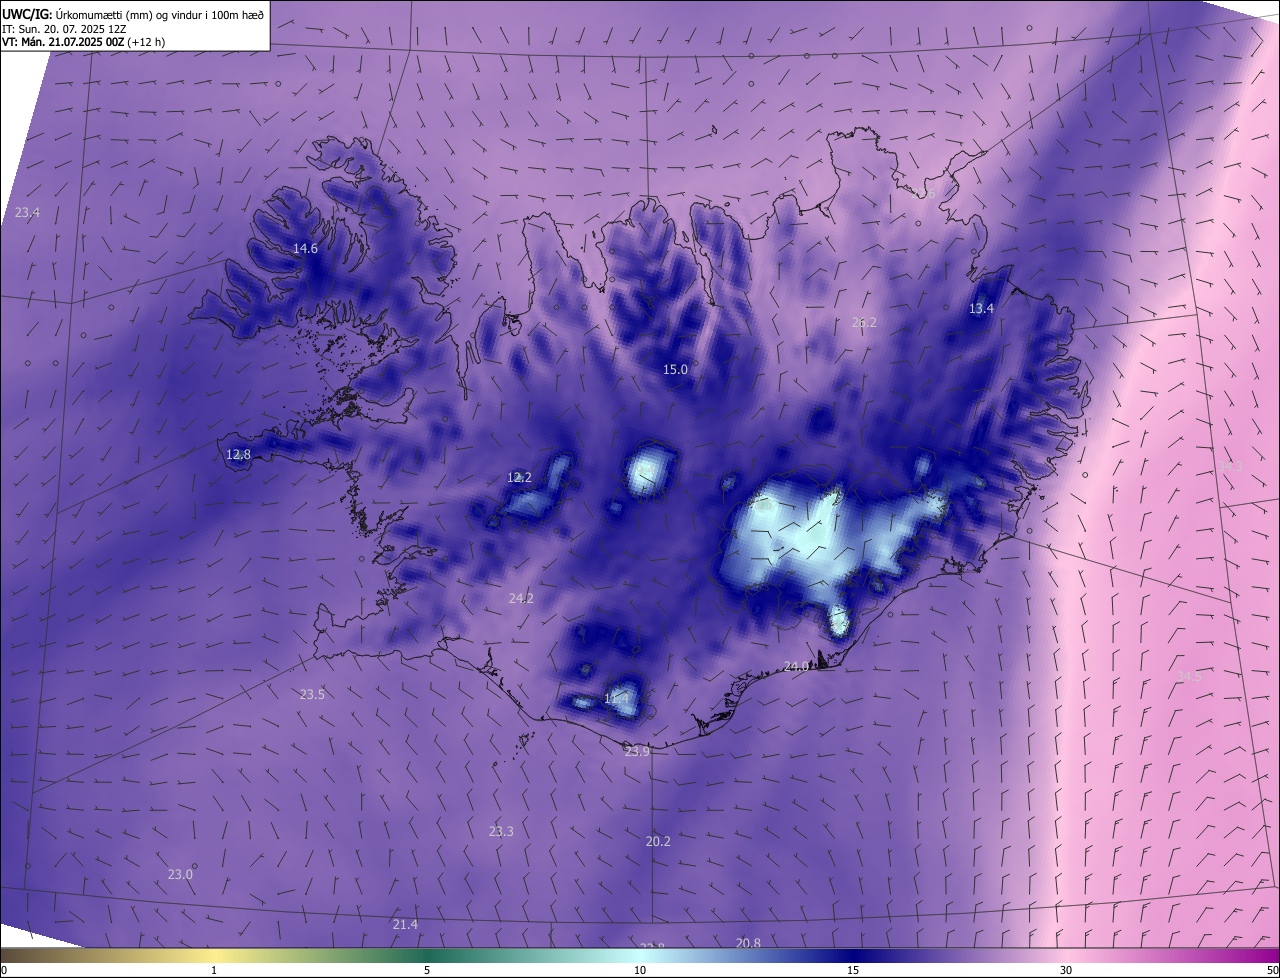This screenshot has height=978, width=1280.
Task: Select the 13.4 value label
Action: 981,308
